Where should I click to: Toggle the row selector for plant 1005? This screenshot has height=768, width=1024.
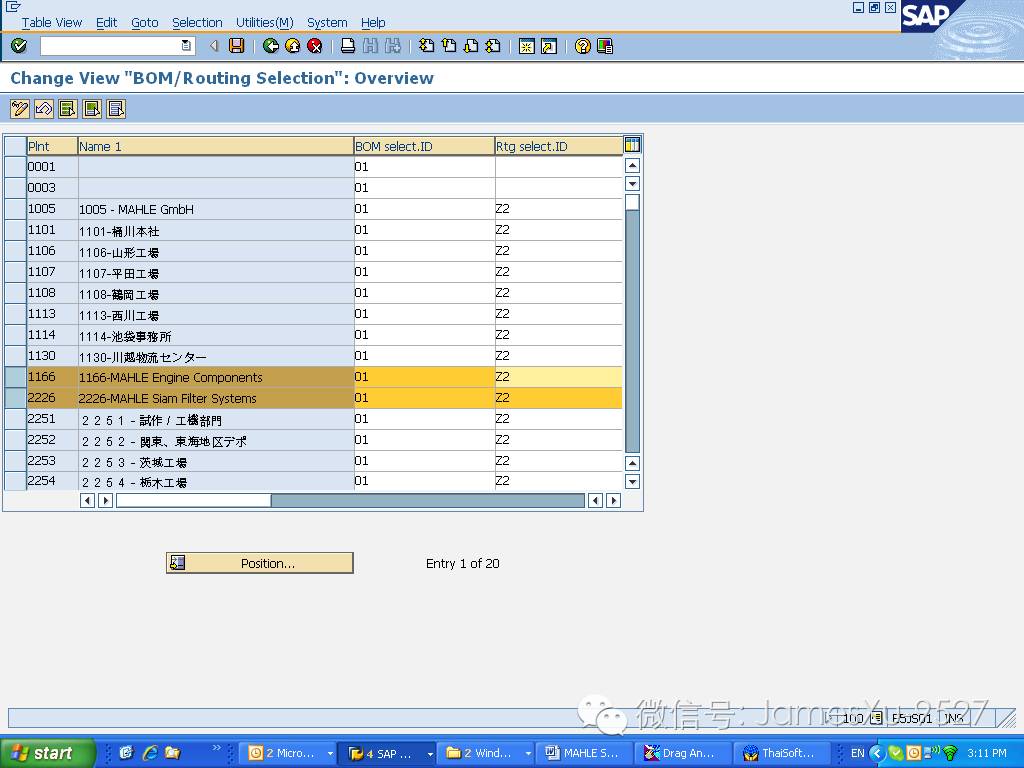15,209
